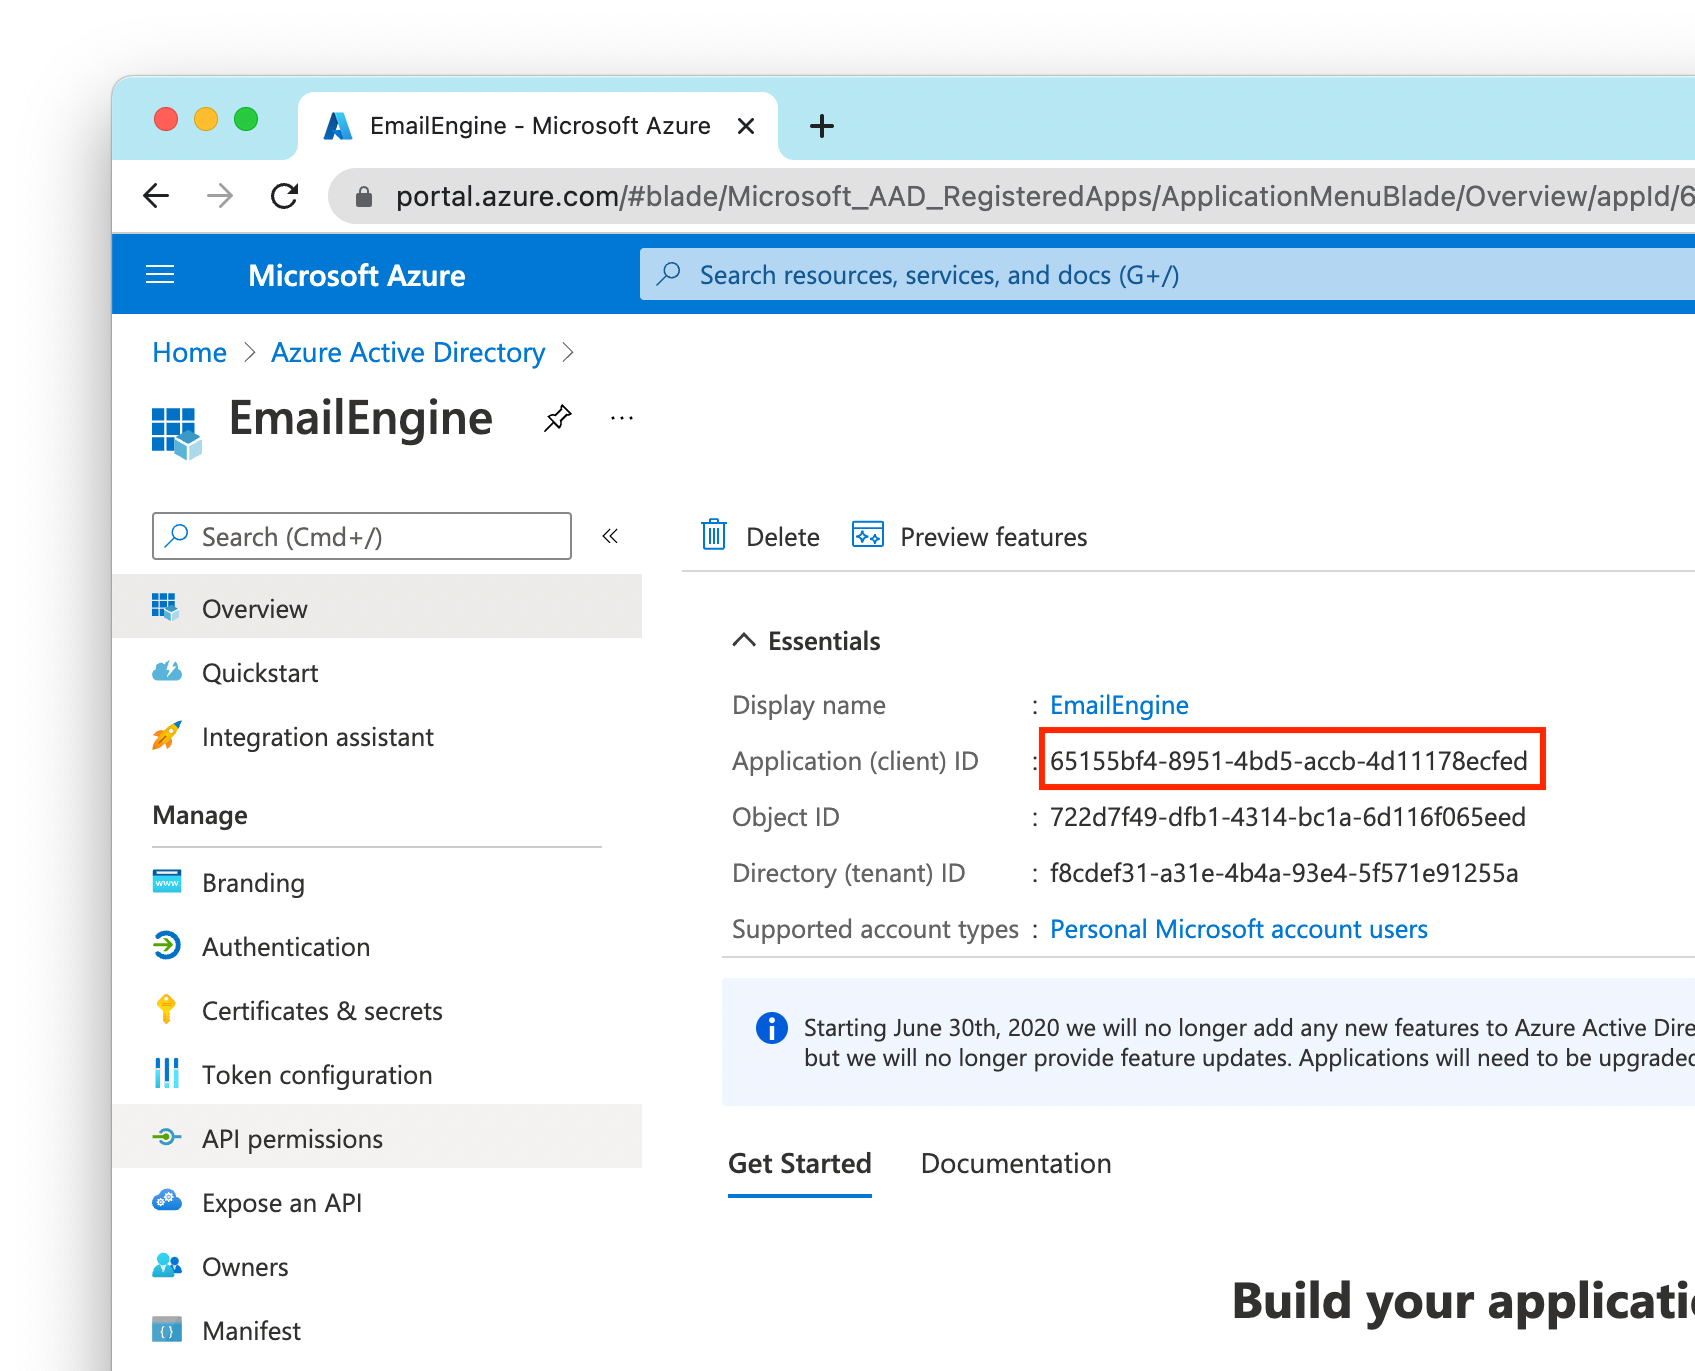Click the Preview features icon
Screen dimensions: 1695x1371
point(868,536)
